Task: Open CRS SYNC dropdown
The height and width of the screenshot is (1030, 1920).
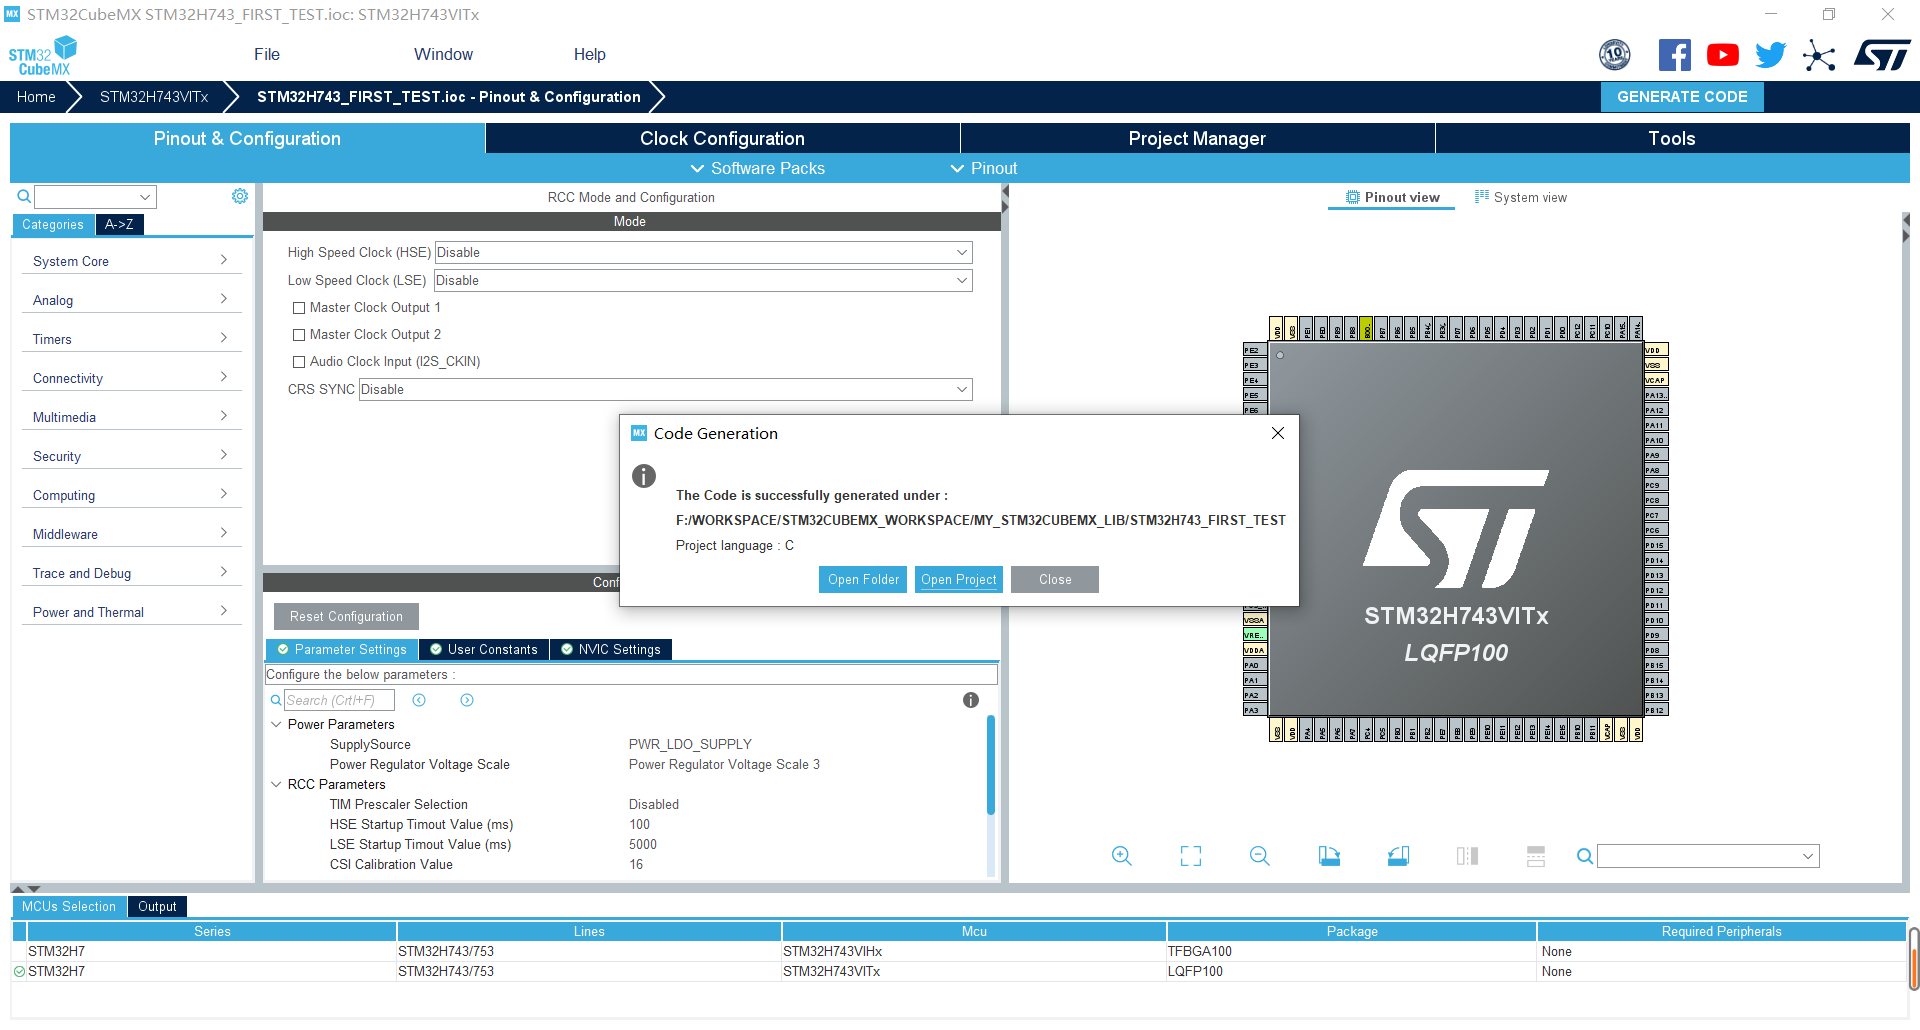Action: 665,390
